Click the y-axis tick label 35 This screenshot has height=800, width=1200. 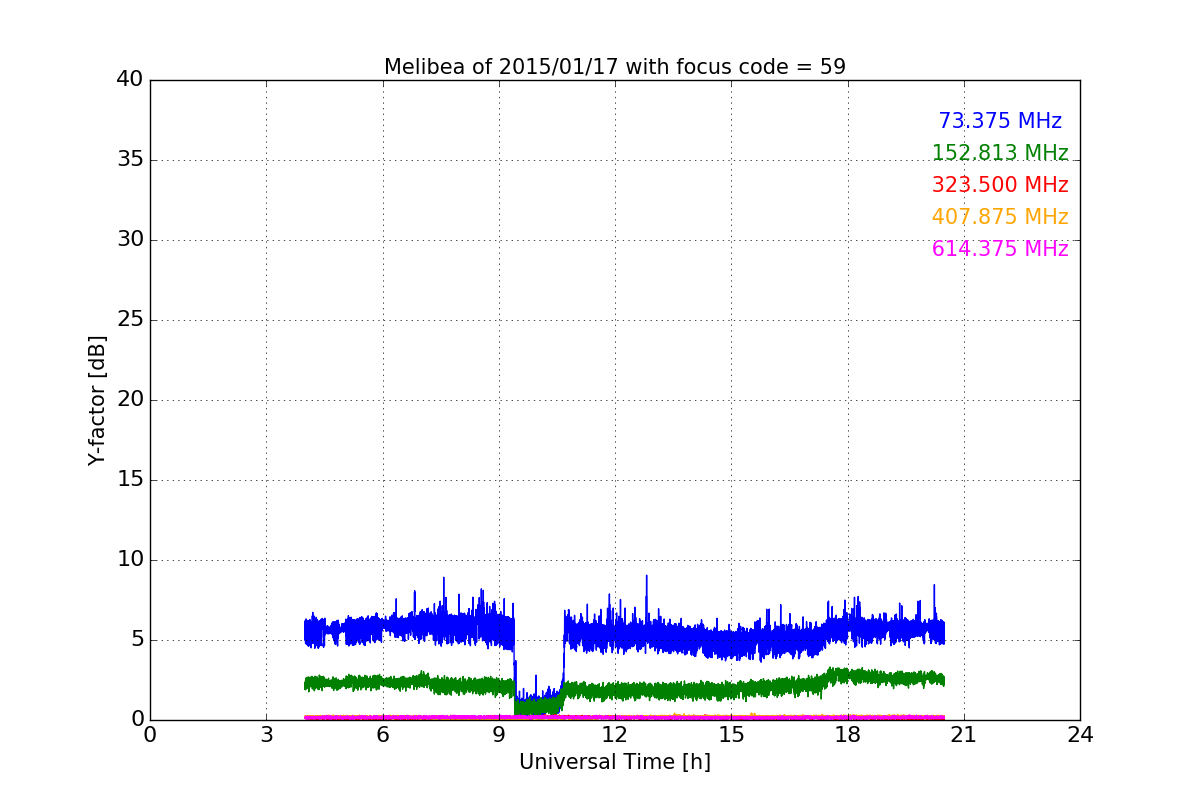(x=130, y=160)
